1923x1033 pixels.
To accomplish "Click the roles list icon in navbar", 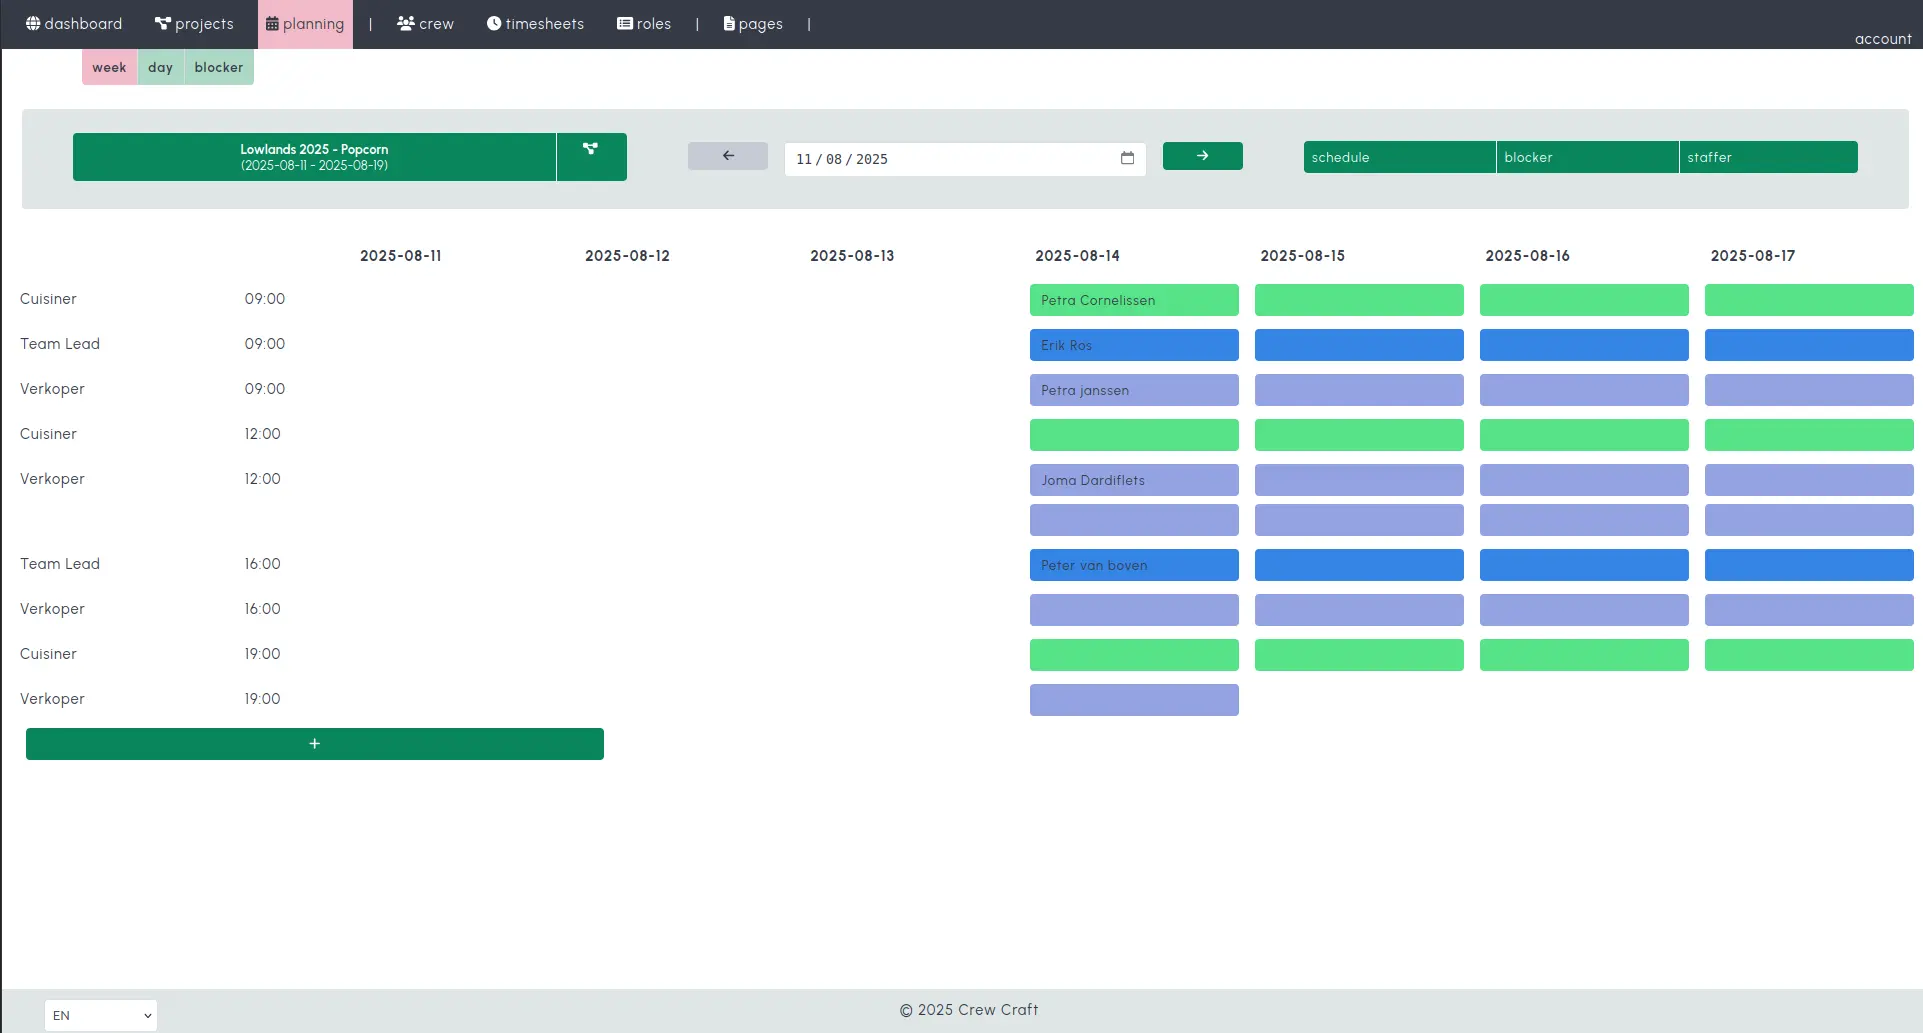I will (x=624, y=22).
